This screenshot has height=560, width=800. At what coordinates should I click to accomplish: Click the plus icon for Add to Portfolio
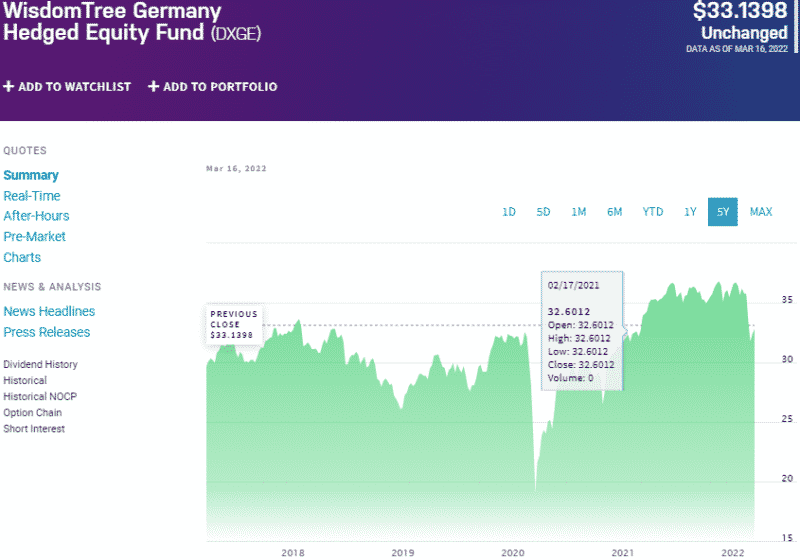tap(154, 87)
